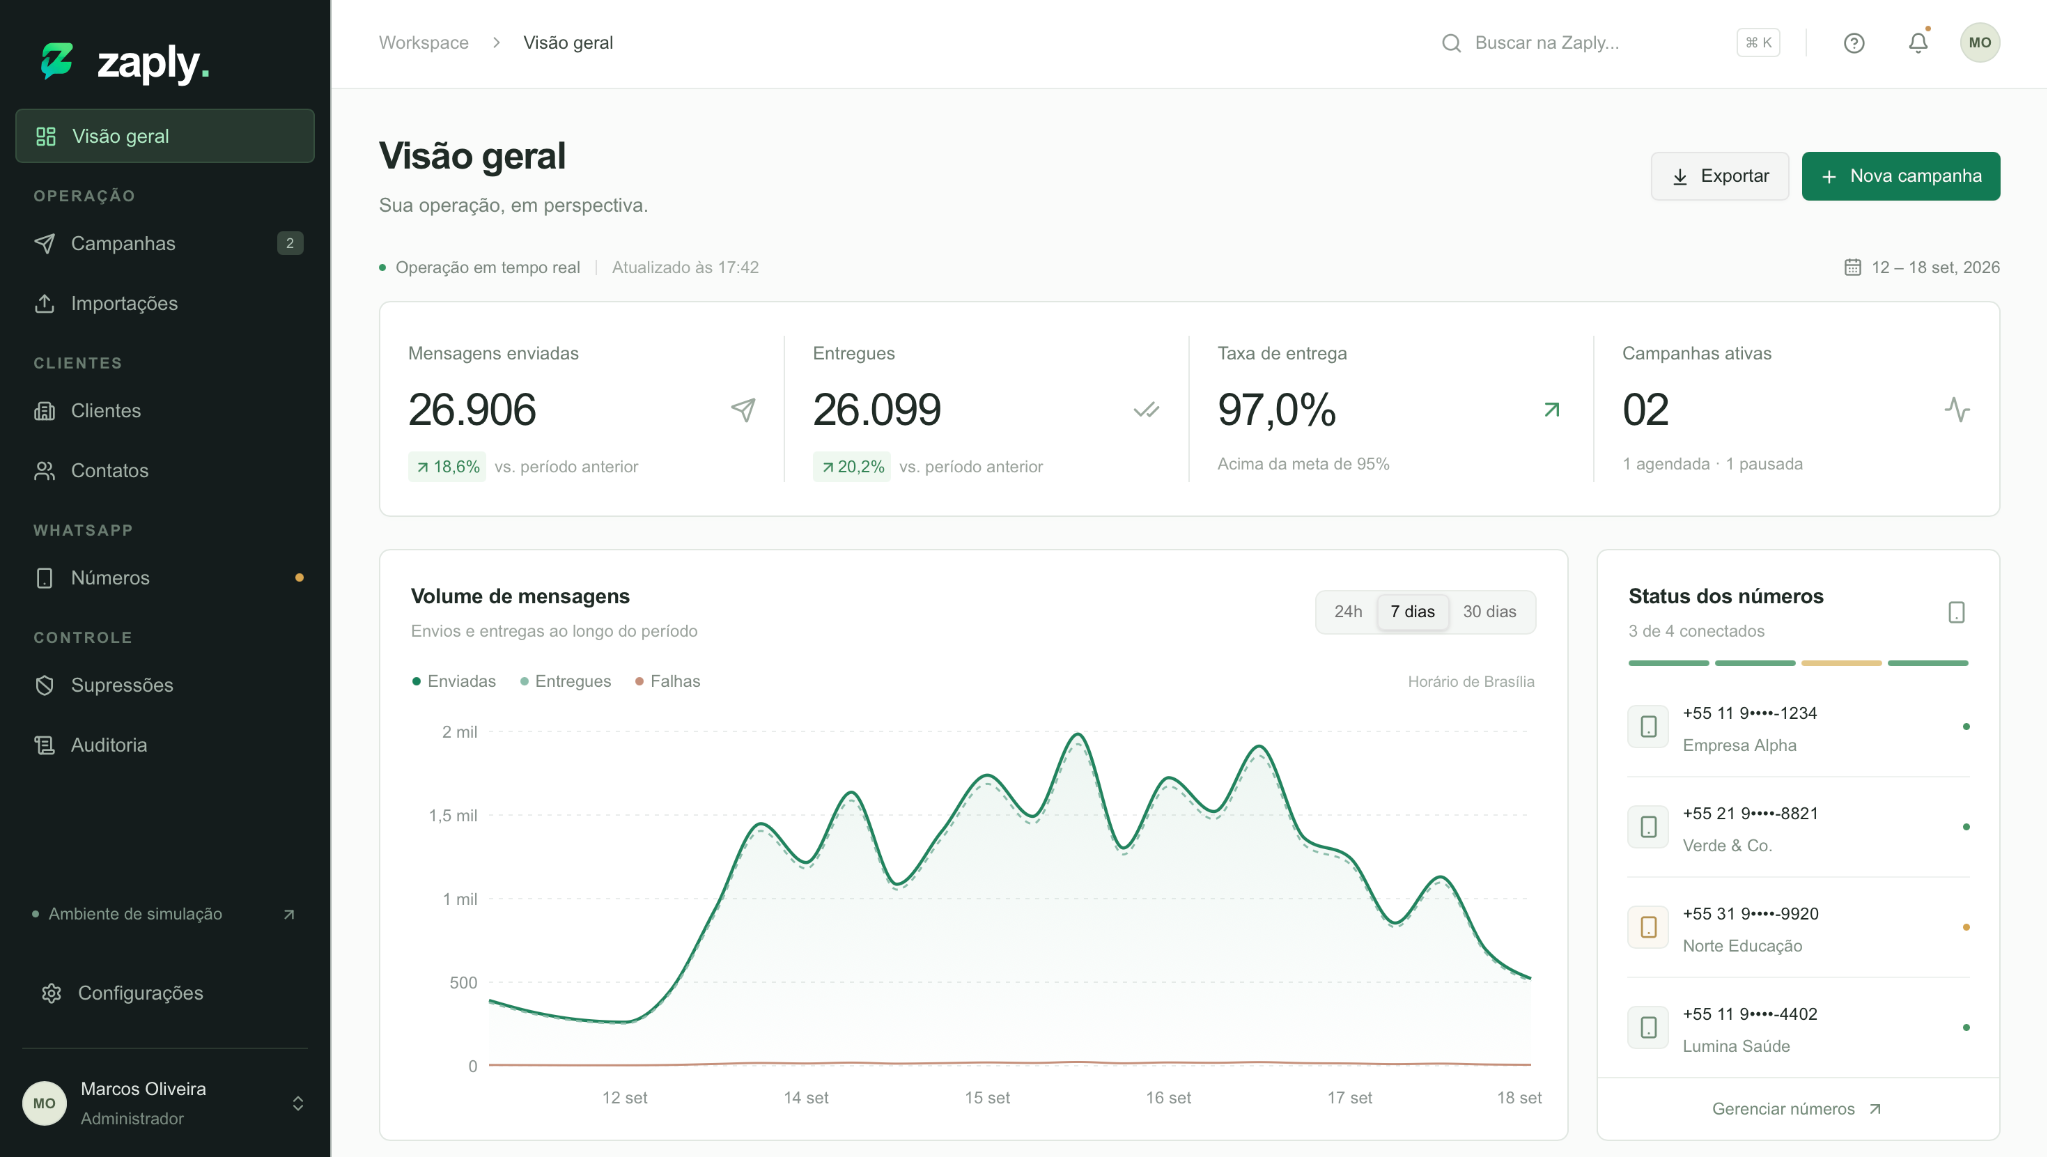Click the device icon for Verde & Co.
The height and width of the screenshot is (1157, 2047).
tap(1648, 827)
